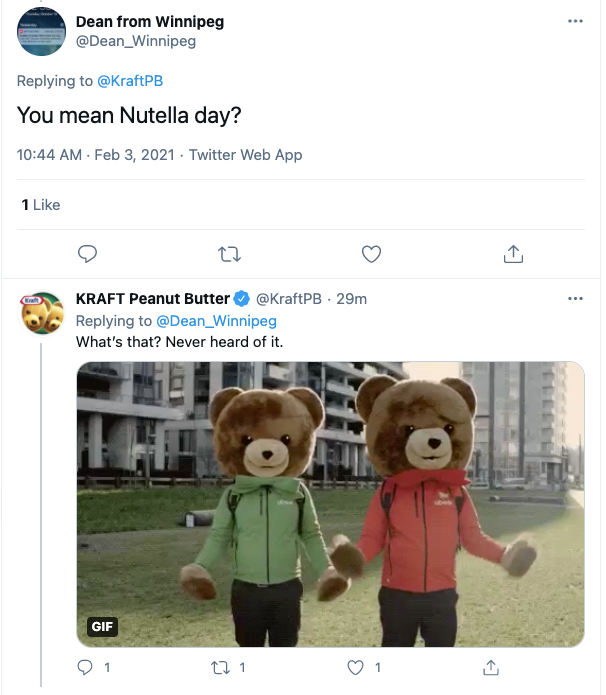Open more options for Dean's tweet

(575, 21)
